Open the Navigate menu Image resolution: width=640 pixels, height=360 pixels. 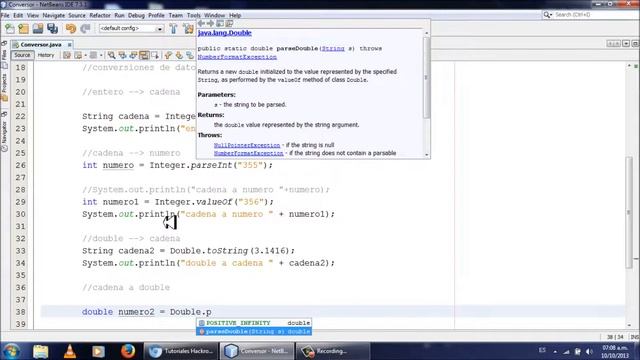pos(53,15)
